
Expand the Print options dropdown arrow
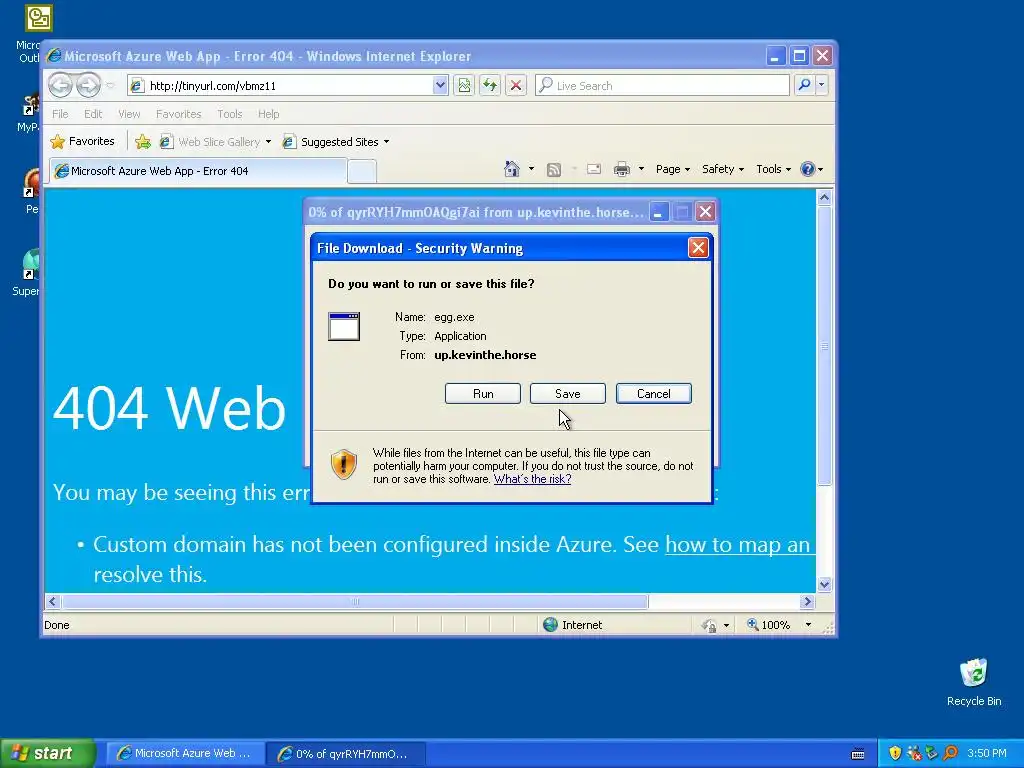[x=641, y=169]
